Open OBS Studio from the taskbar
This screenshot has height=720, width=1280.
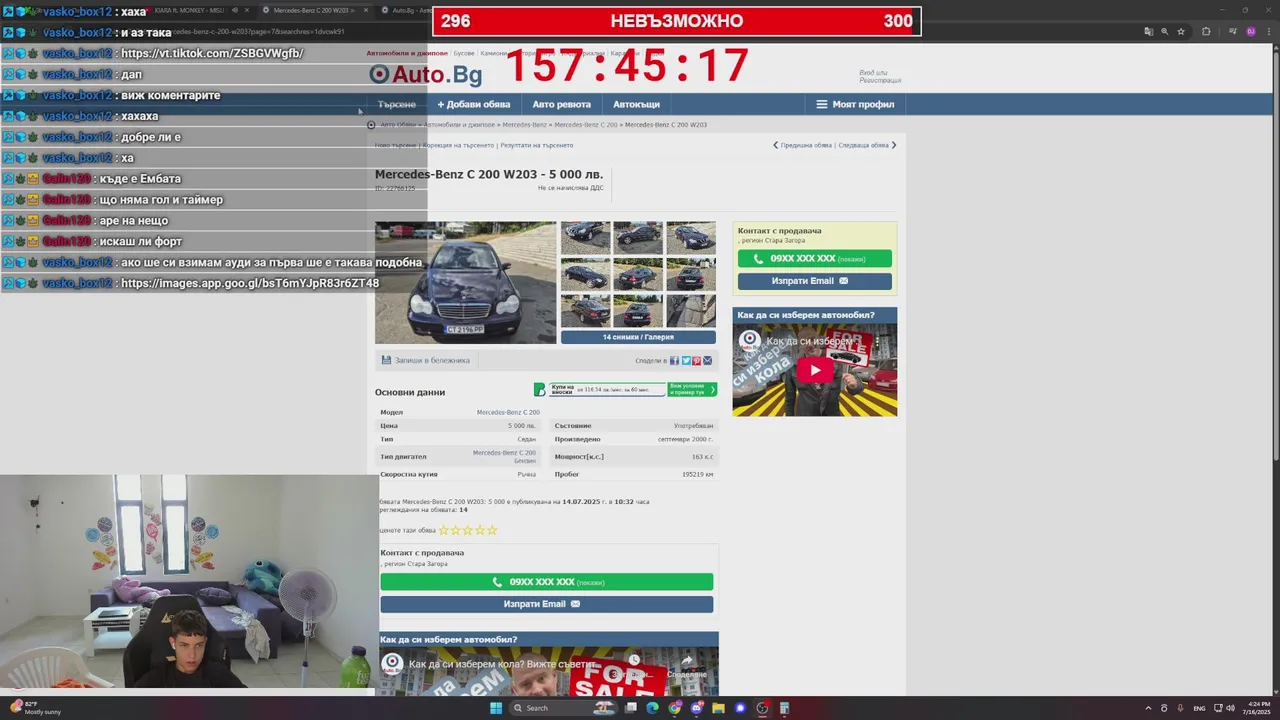coord(763,708)
